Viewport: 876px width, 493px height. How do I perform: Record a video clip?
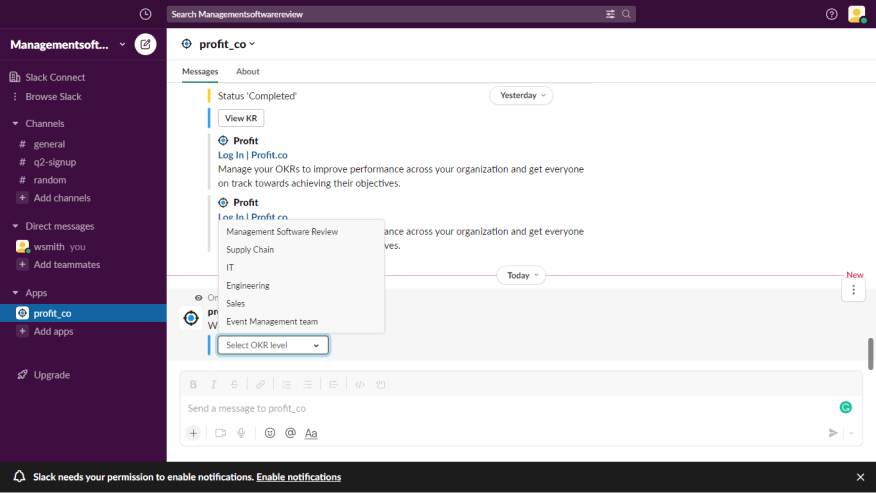click(x=221, y=433)
